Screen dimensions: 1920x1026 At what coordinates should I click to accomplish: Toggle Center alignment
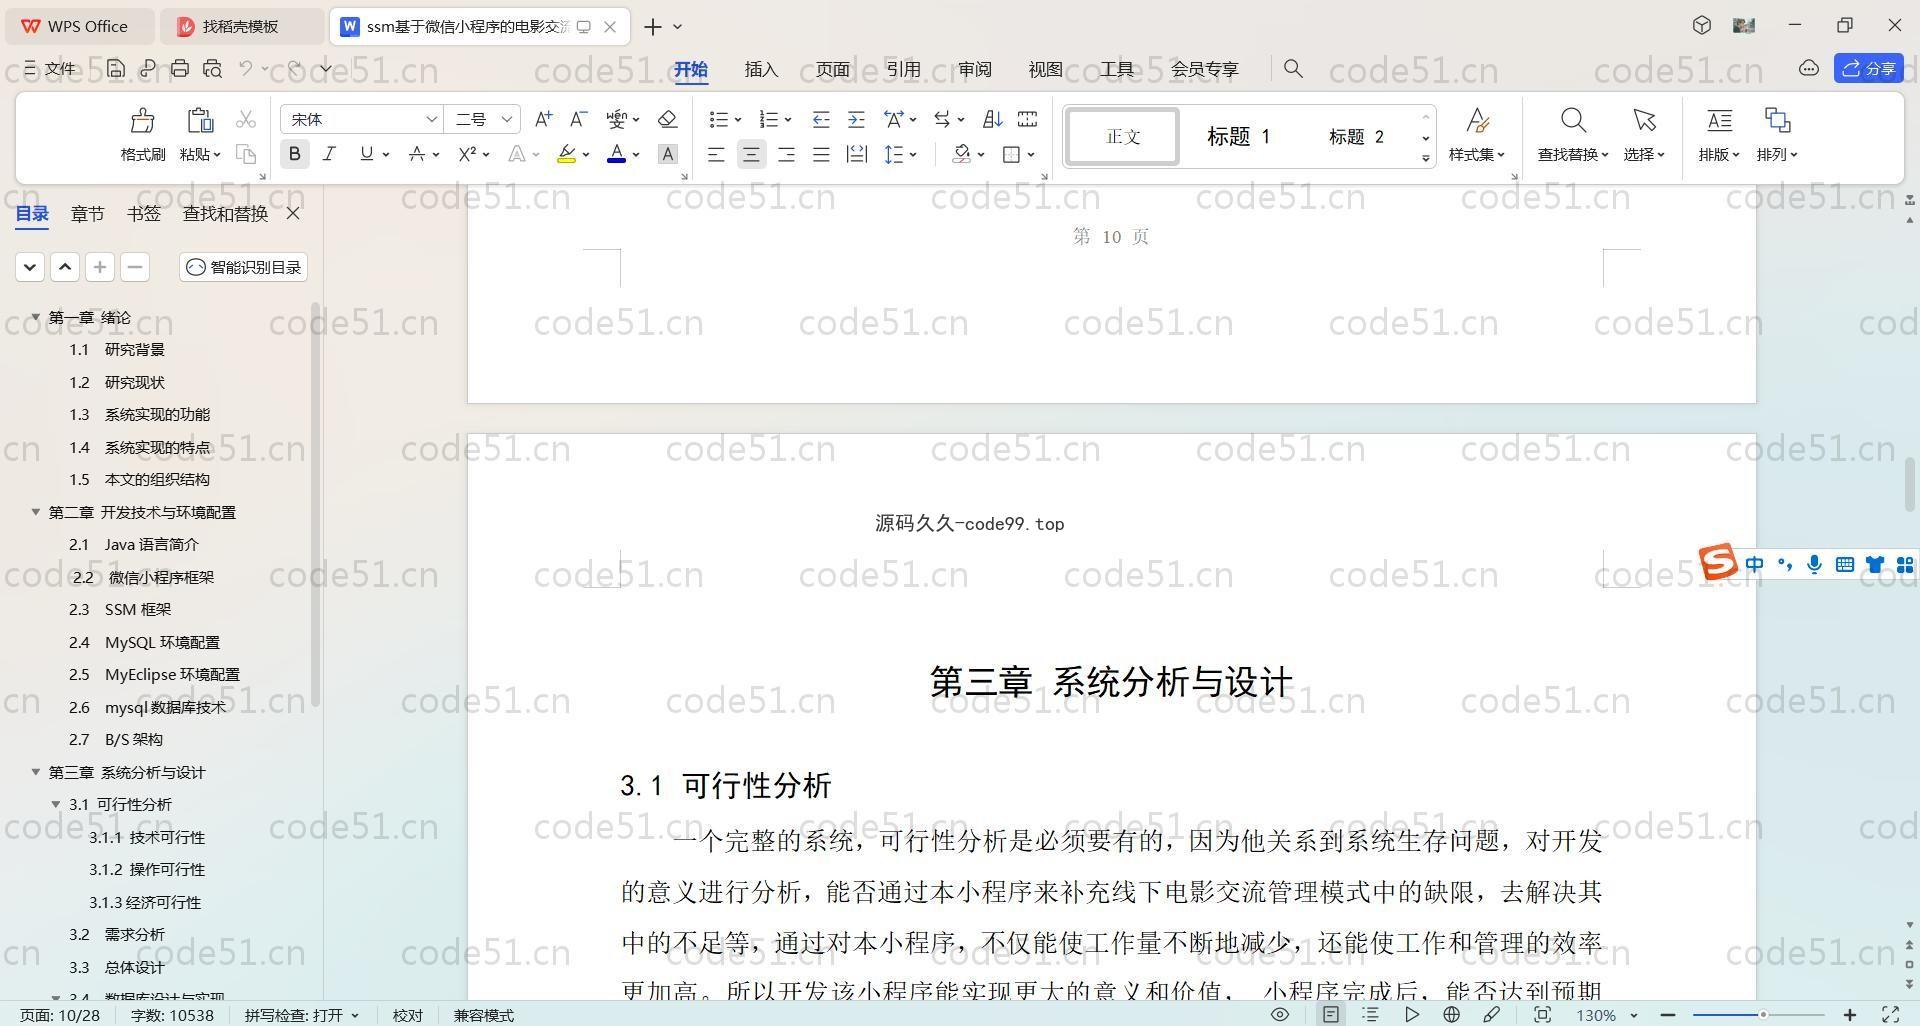[x=751, y=154]
